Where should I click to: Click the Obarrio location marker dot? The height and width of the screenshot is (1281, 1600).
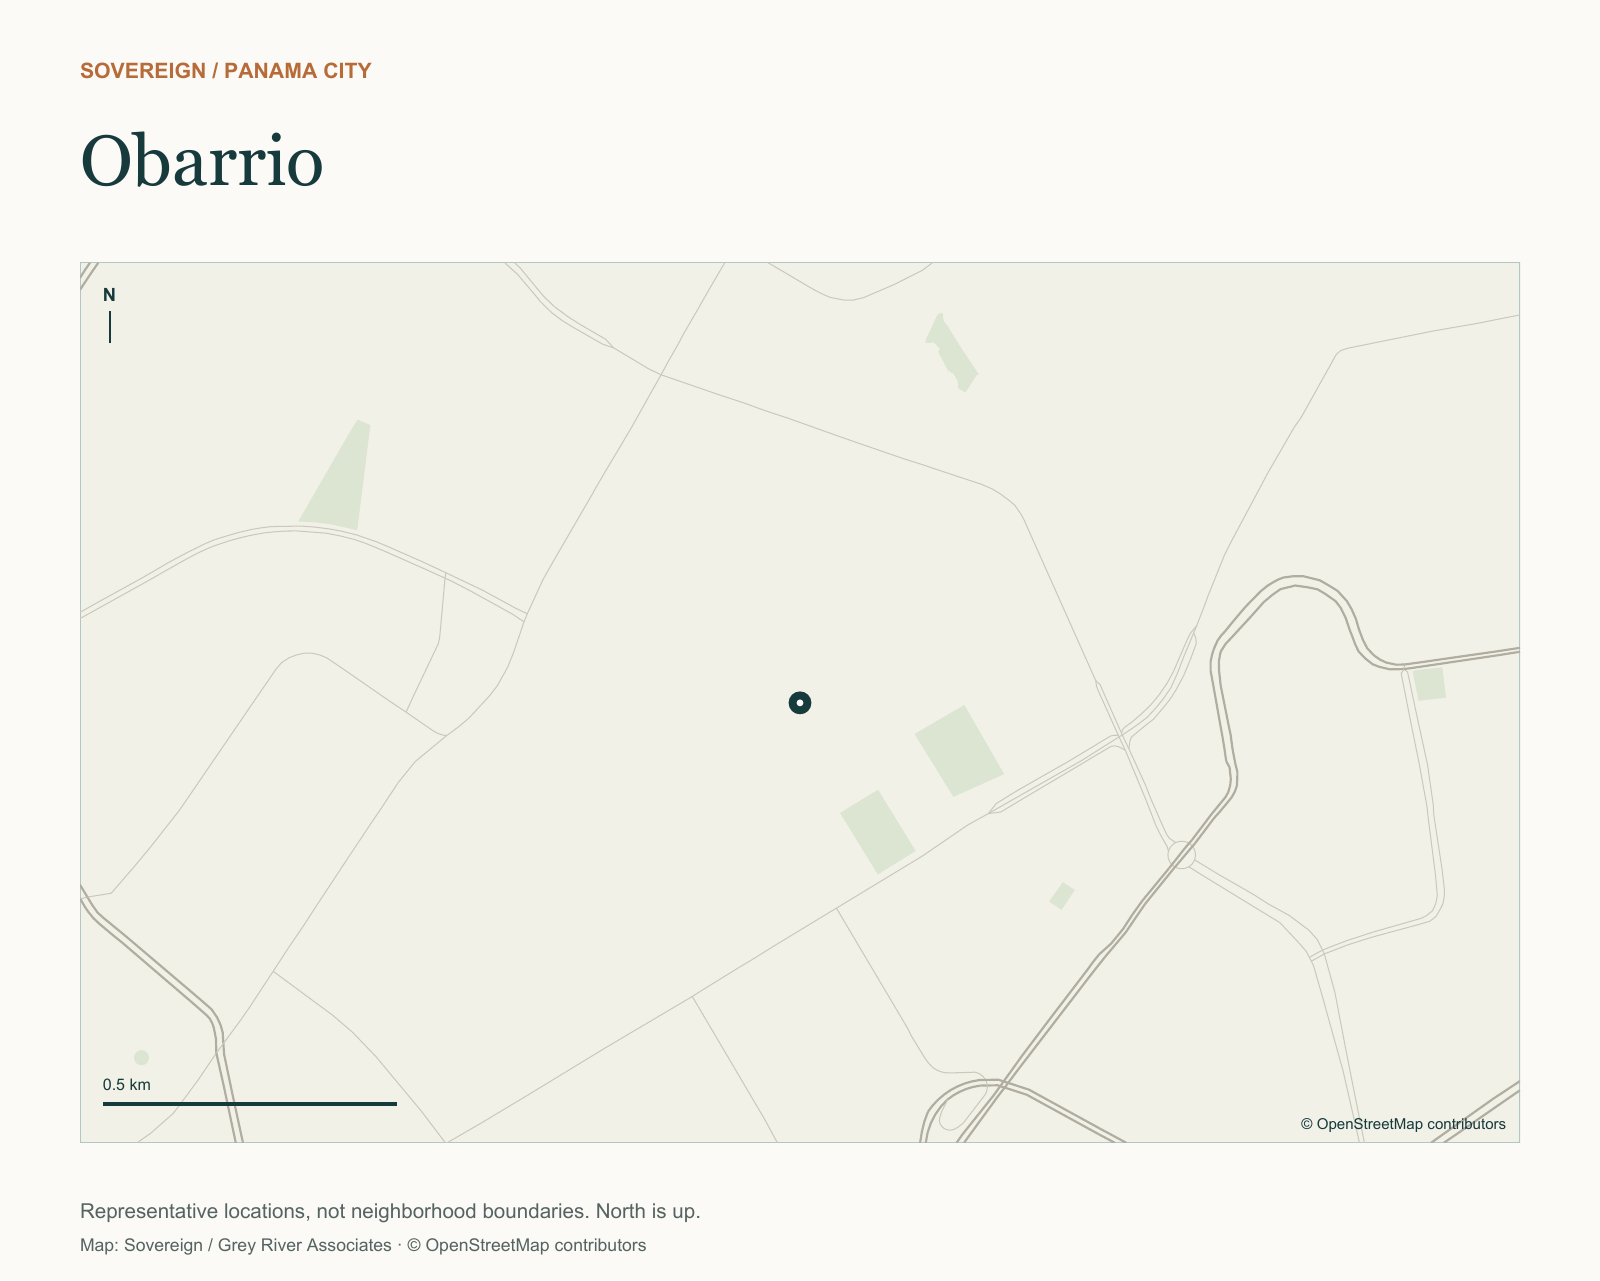click(x=800, y=703)
